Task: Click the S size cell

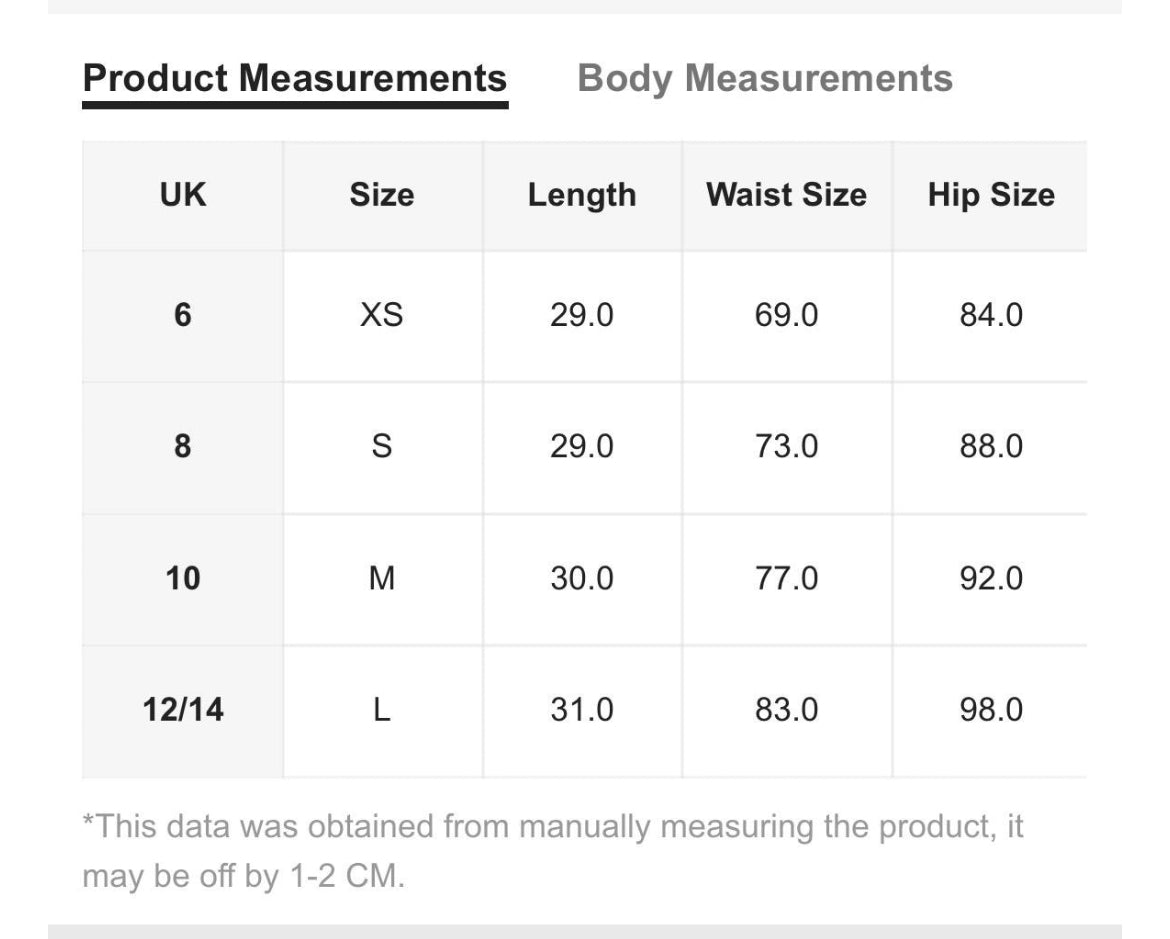Action: (x=382, y=447)
